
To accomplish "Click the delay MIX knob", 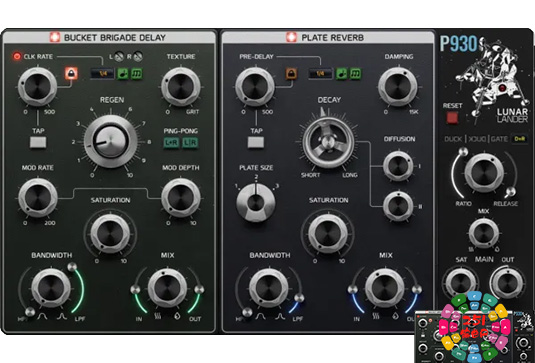I will [x=168, y=288].
